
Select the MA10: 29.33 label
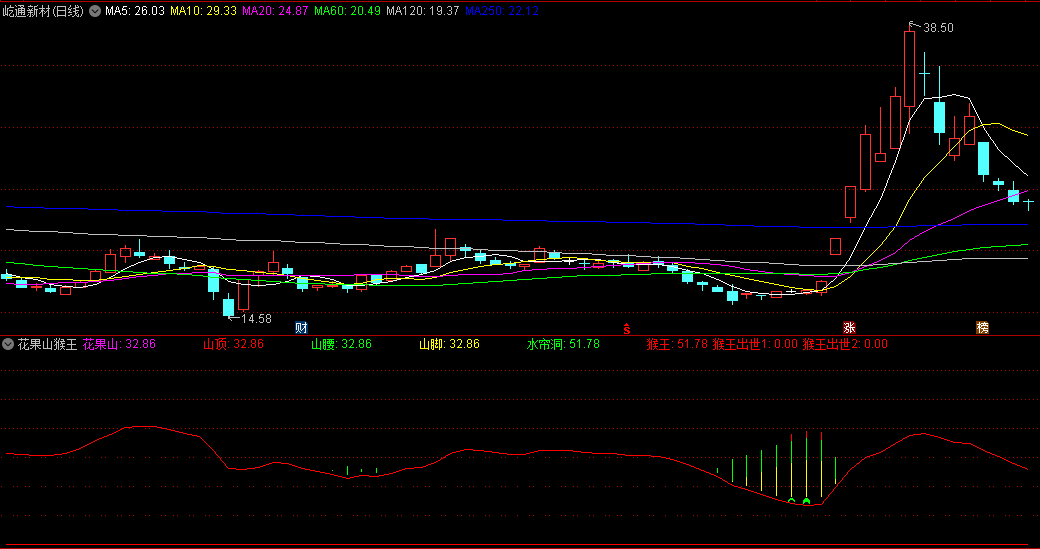coord(203,11)
